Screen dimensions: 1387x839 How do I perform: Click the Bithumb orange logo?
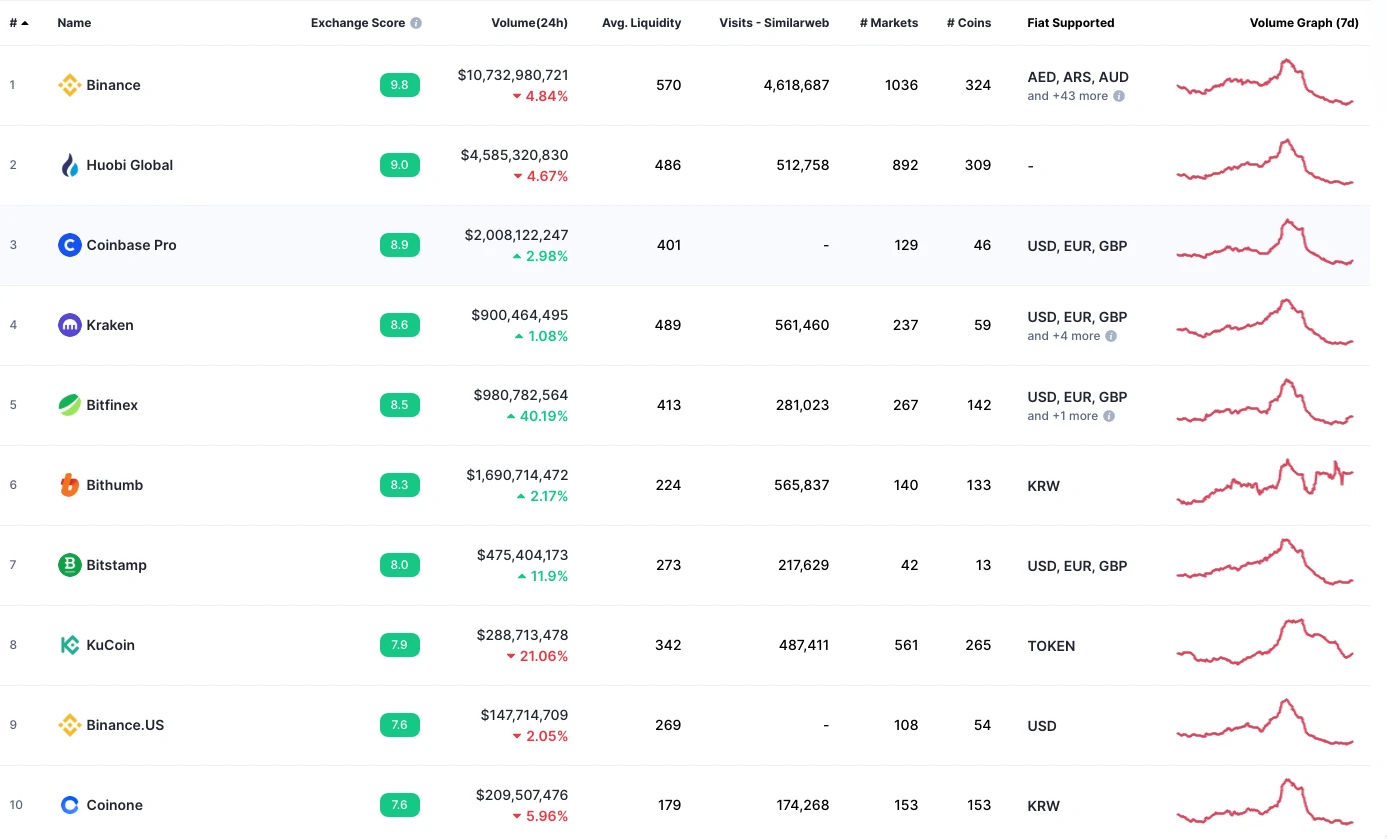pyautogui.click(x=69, y=485)
